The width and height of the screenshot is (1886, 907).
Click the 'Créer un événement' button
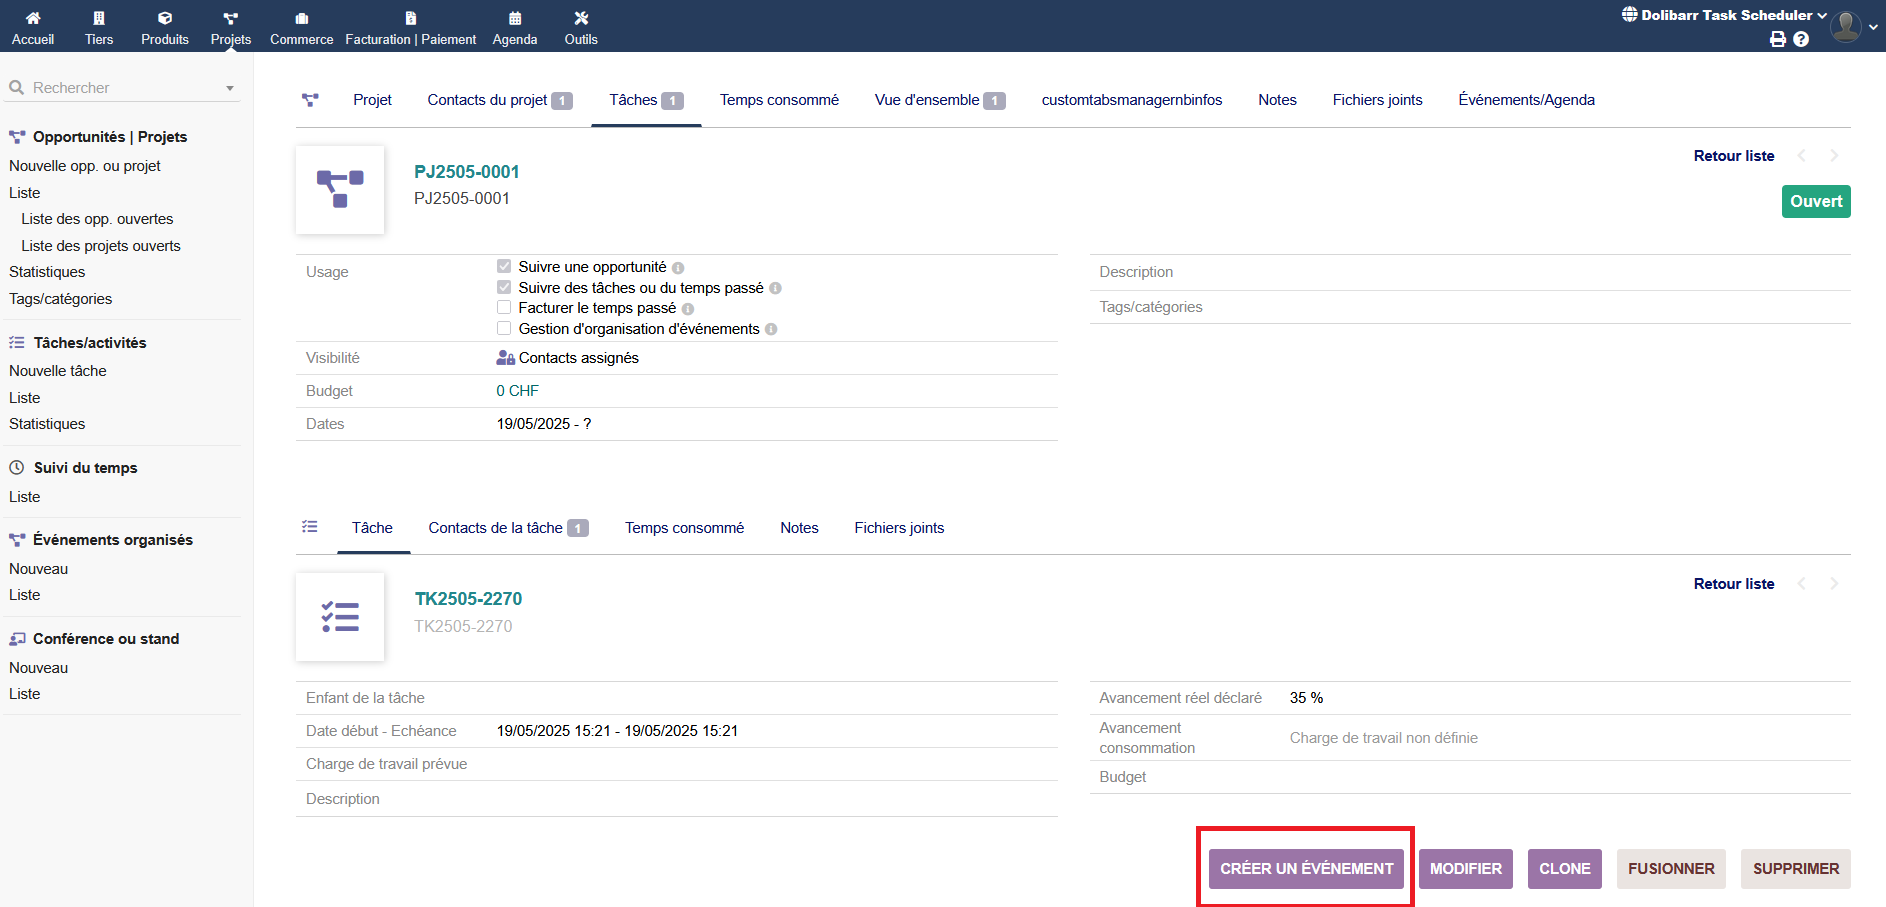1306,869
